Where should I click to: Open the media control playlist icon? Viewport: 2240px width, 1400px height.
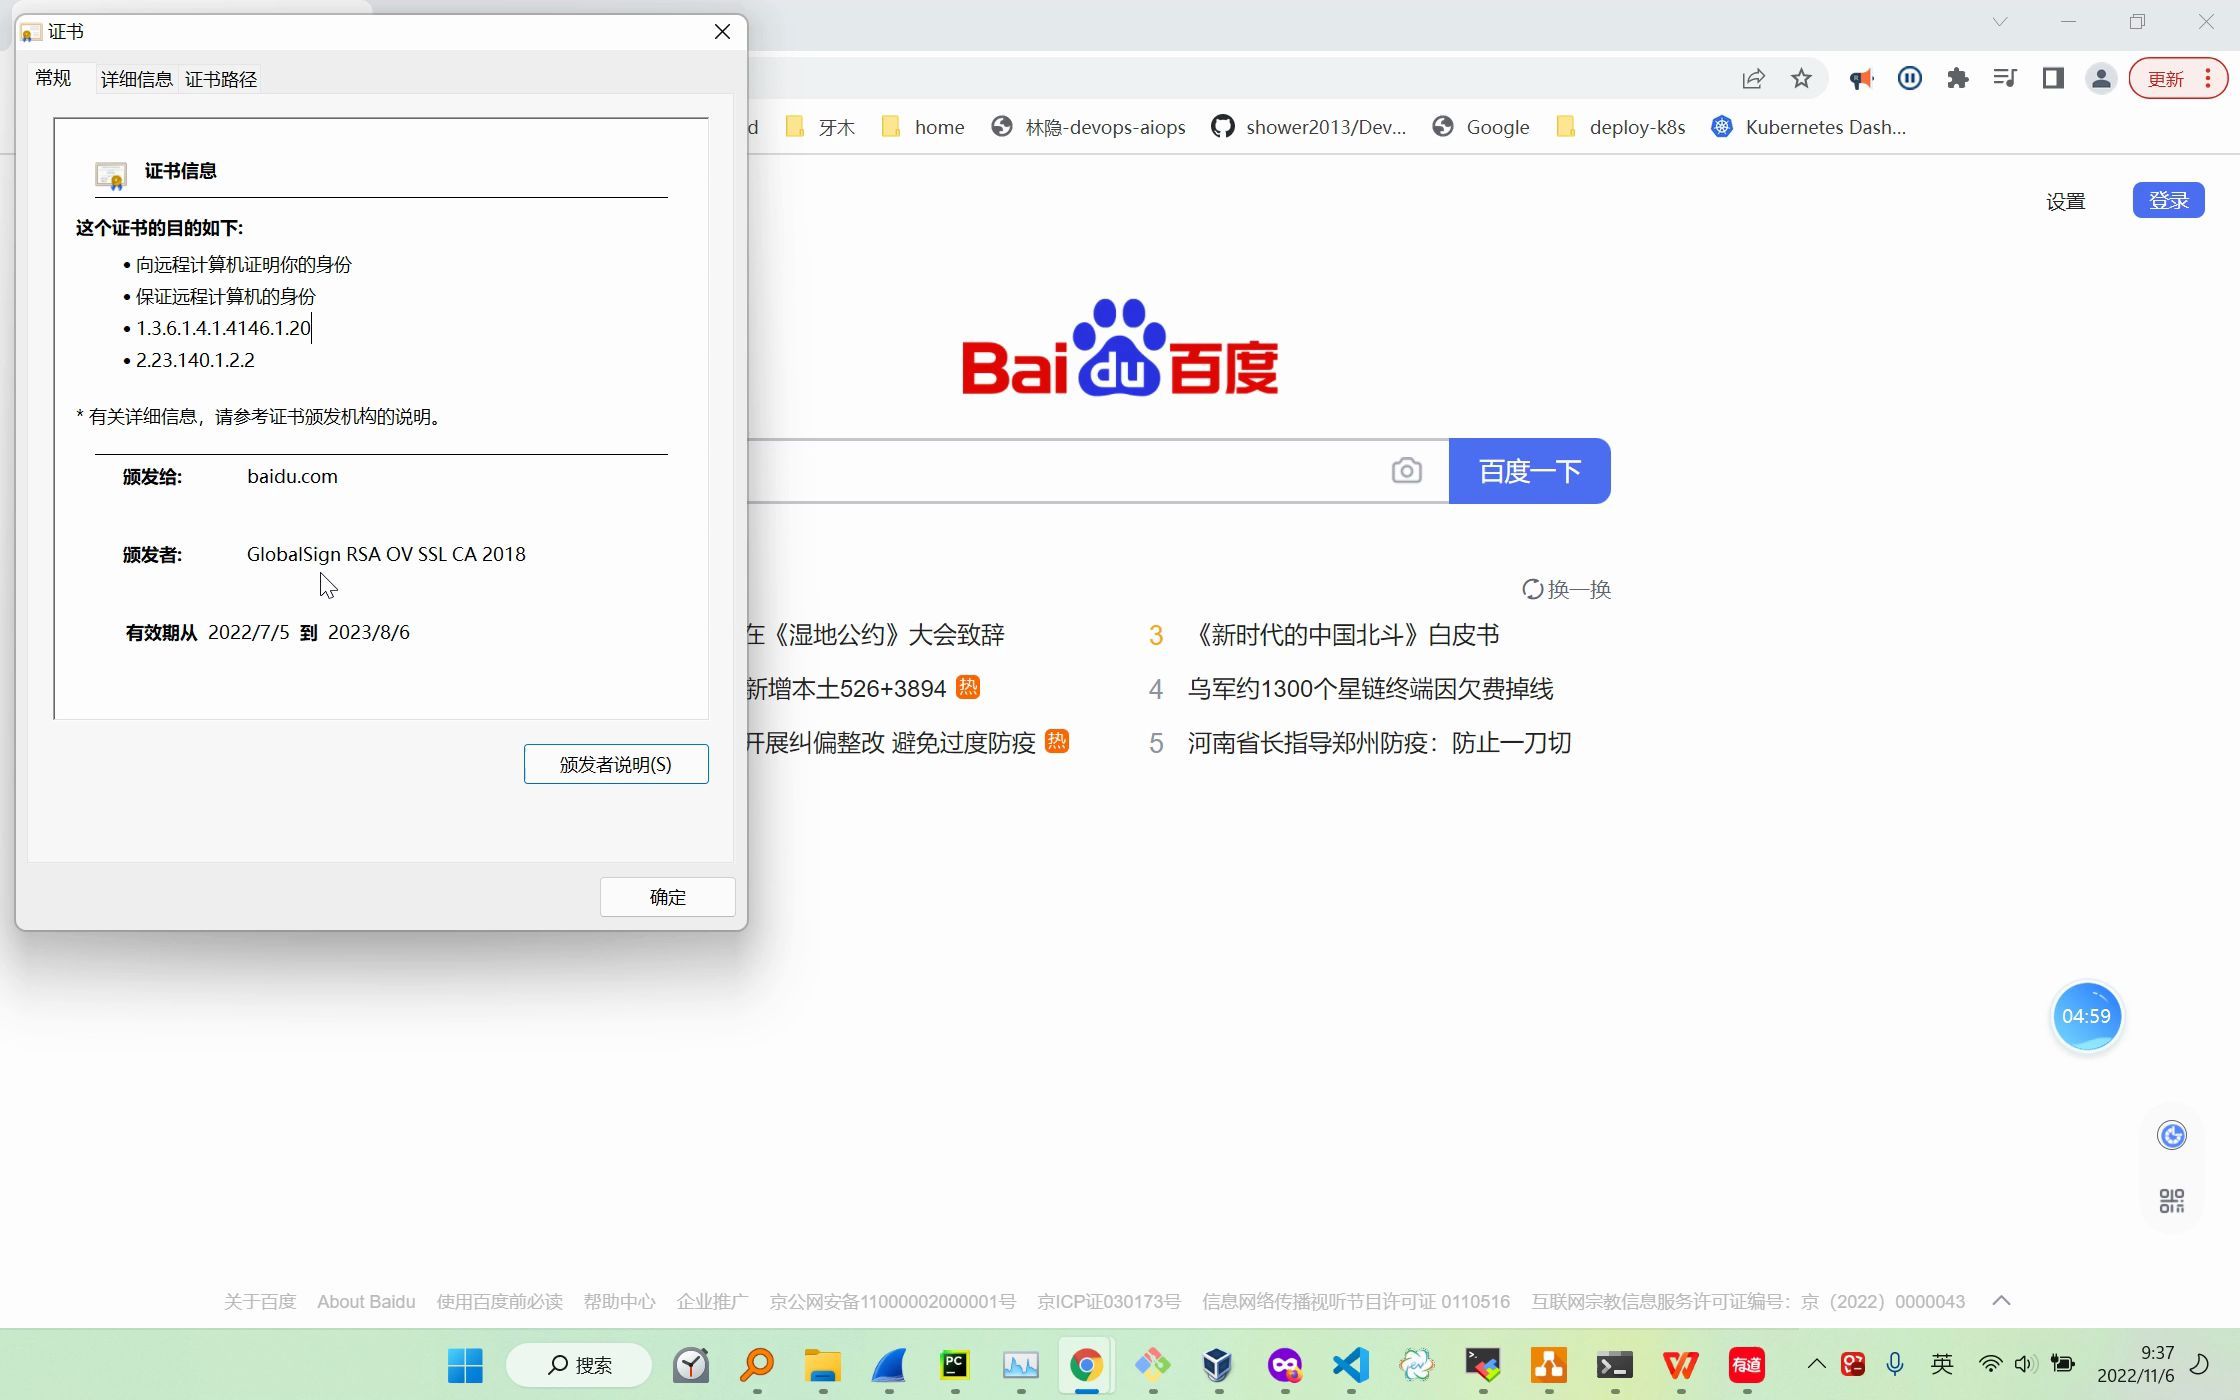[x=2005, y=79]
